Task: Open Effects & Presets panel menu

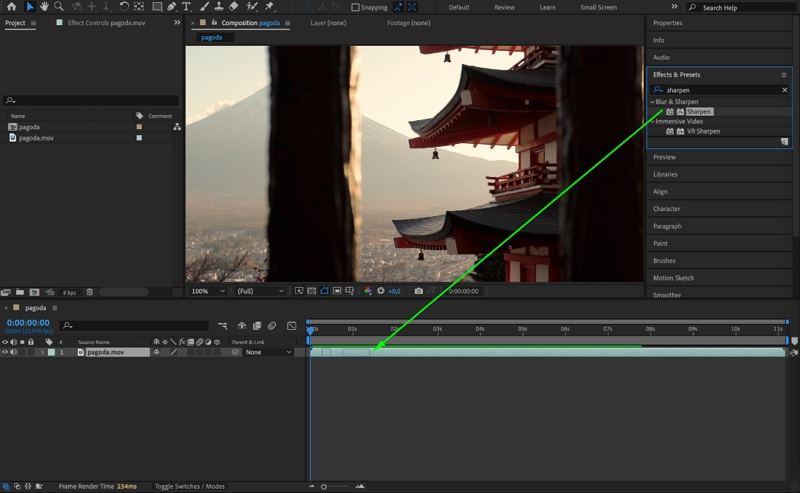Action: pyautogui.click(x=784, y=75)
